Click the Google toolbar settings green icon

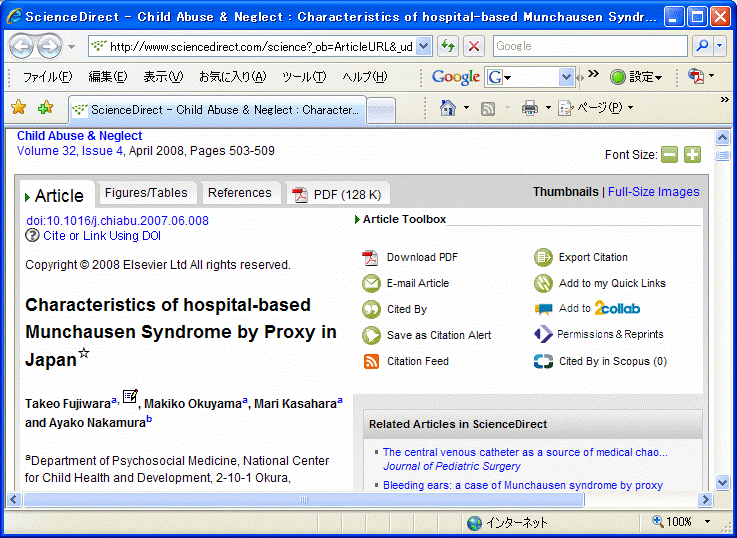pos(618,77)
